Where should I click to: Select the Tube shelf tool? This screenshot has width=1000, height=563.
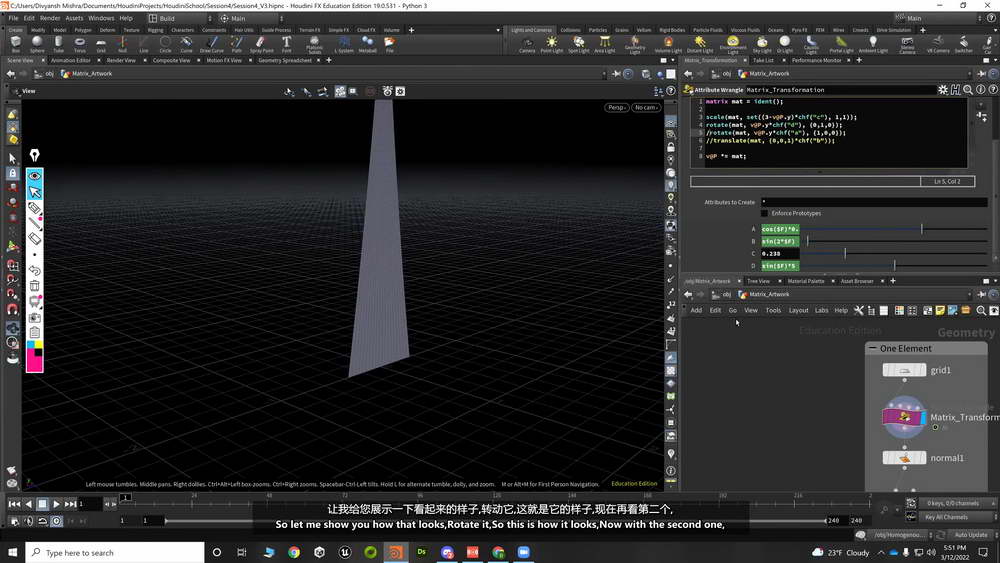pos(58,44)
